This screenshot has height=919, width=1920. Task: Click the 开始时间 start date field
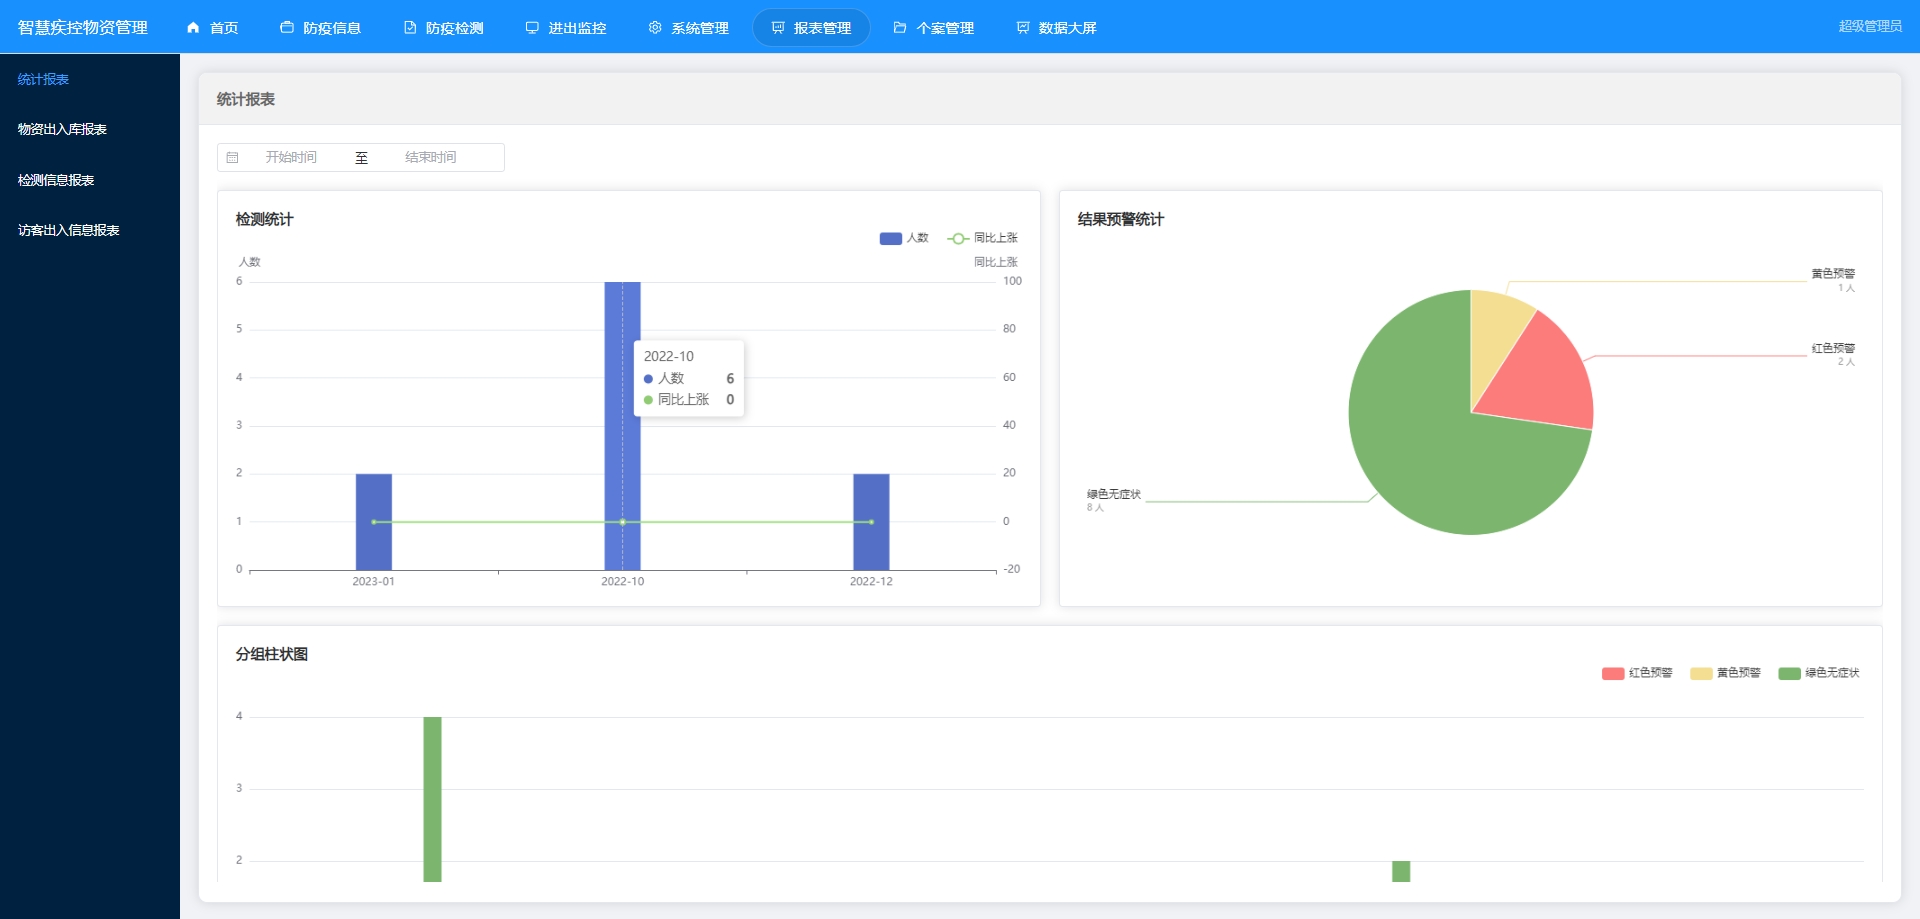click(x=291, y=158)
